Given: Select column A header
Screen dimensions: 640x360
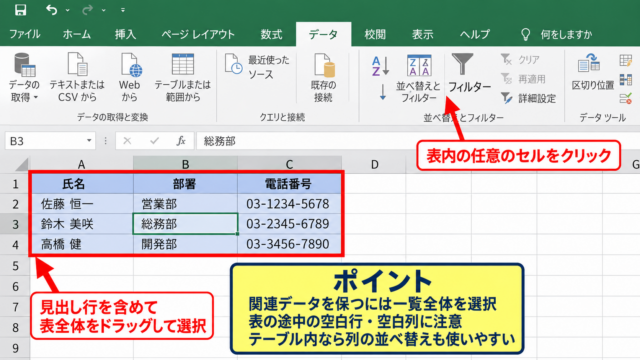Looking at the screenshot, I should coord(81,164).
